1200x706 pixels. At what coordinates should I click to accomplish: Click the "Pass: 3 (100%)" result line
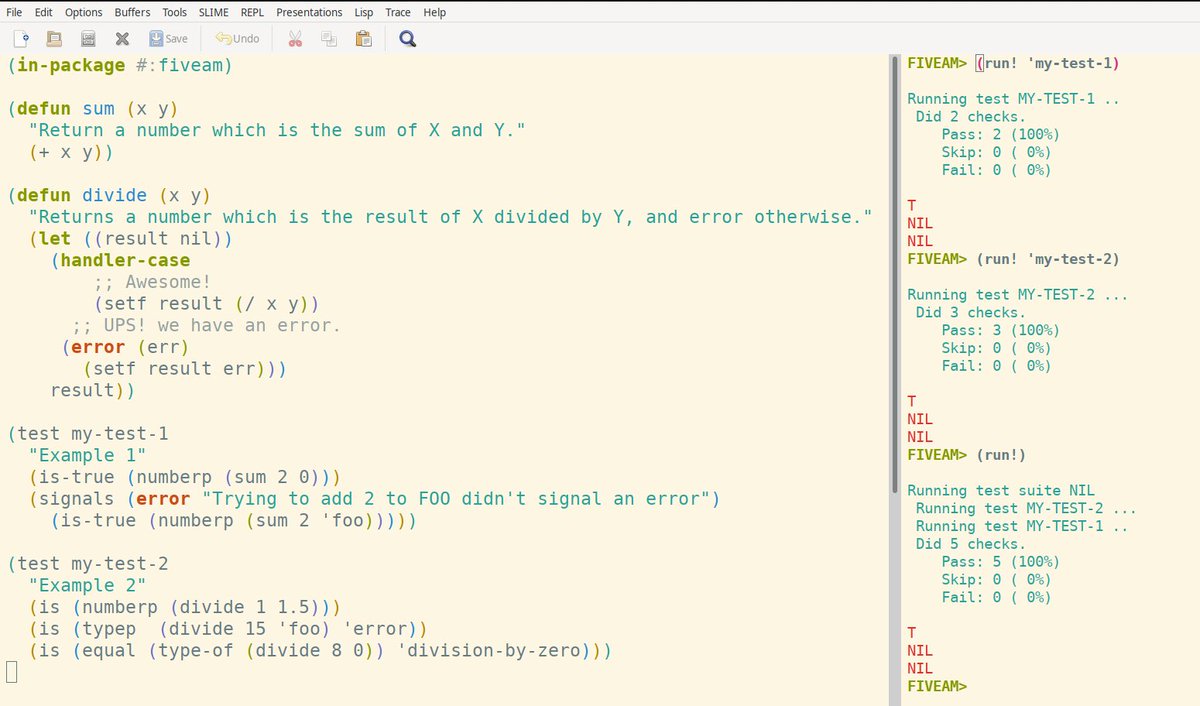click(x=1001, y=330)
